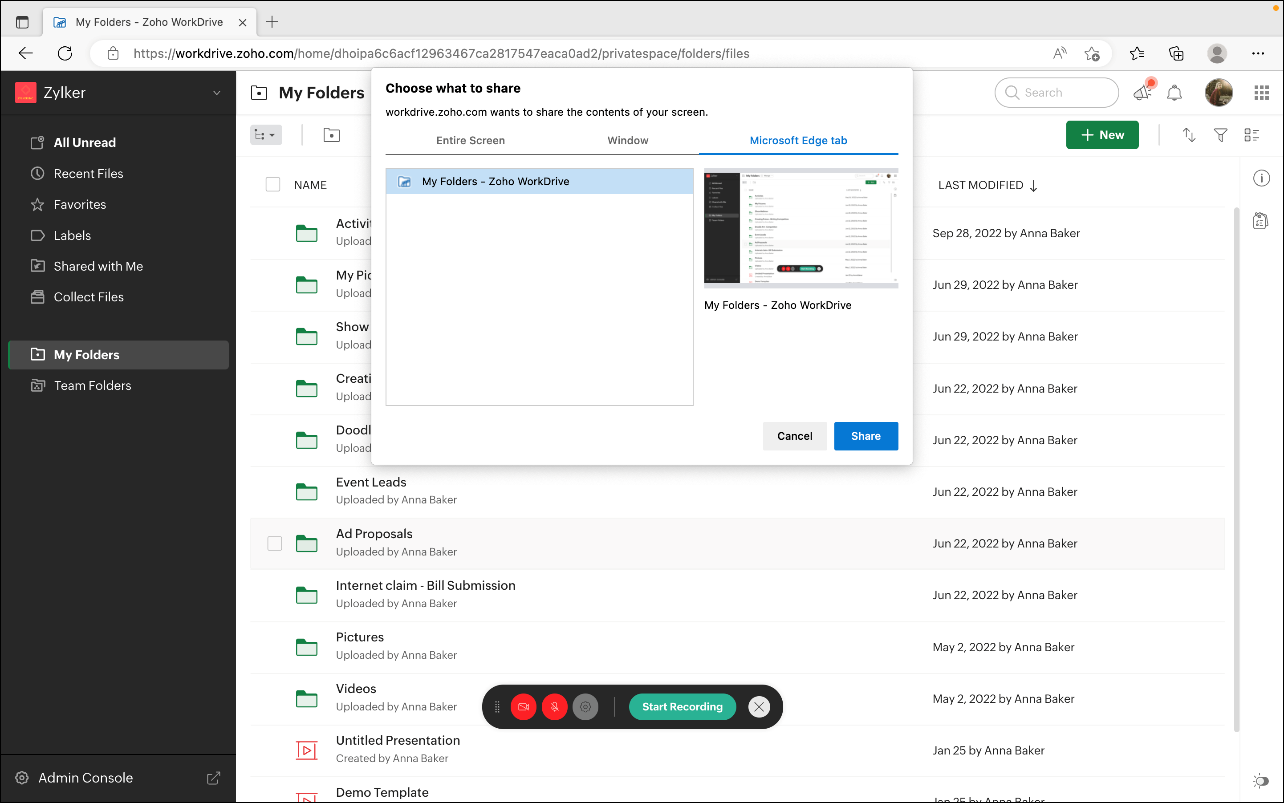Open Recent Files in sidebar

pos(89,173)
